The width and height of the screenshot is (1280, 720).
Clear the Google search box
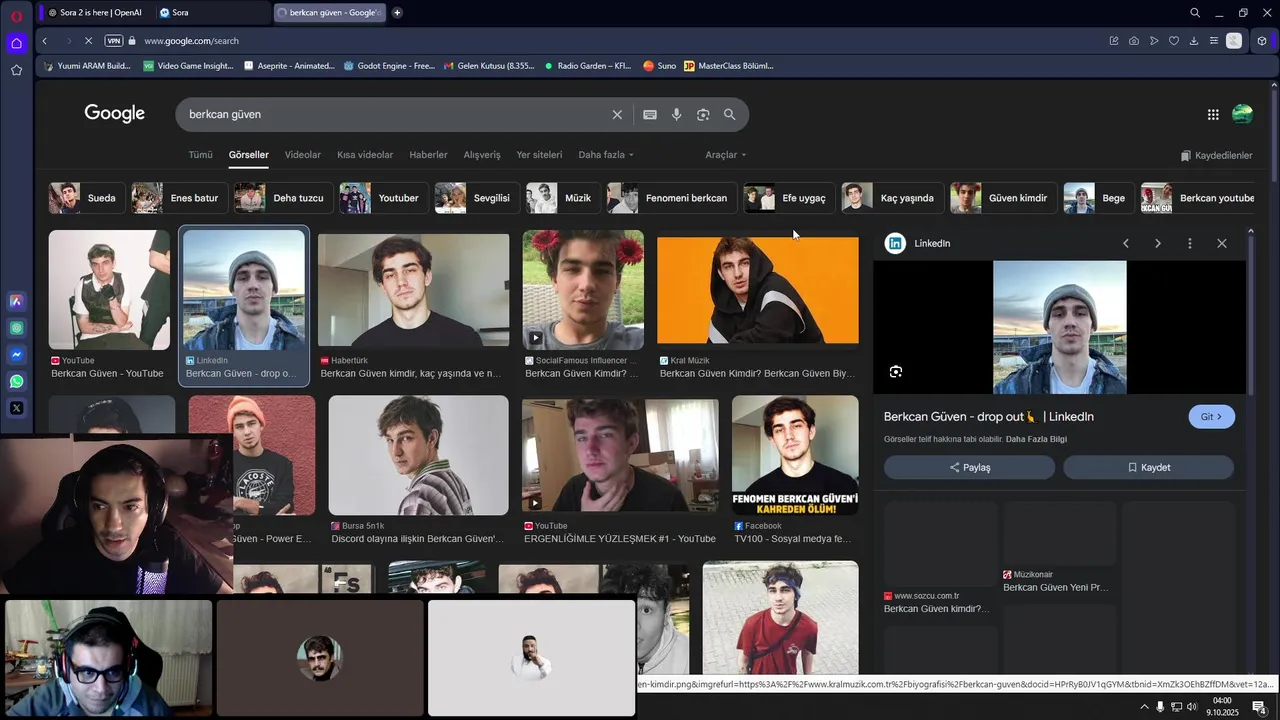pyautogui.click(x=617, y=115)
